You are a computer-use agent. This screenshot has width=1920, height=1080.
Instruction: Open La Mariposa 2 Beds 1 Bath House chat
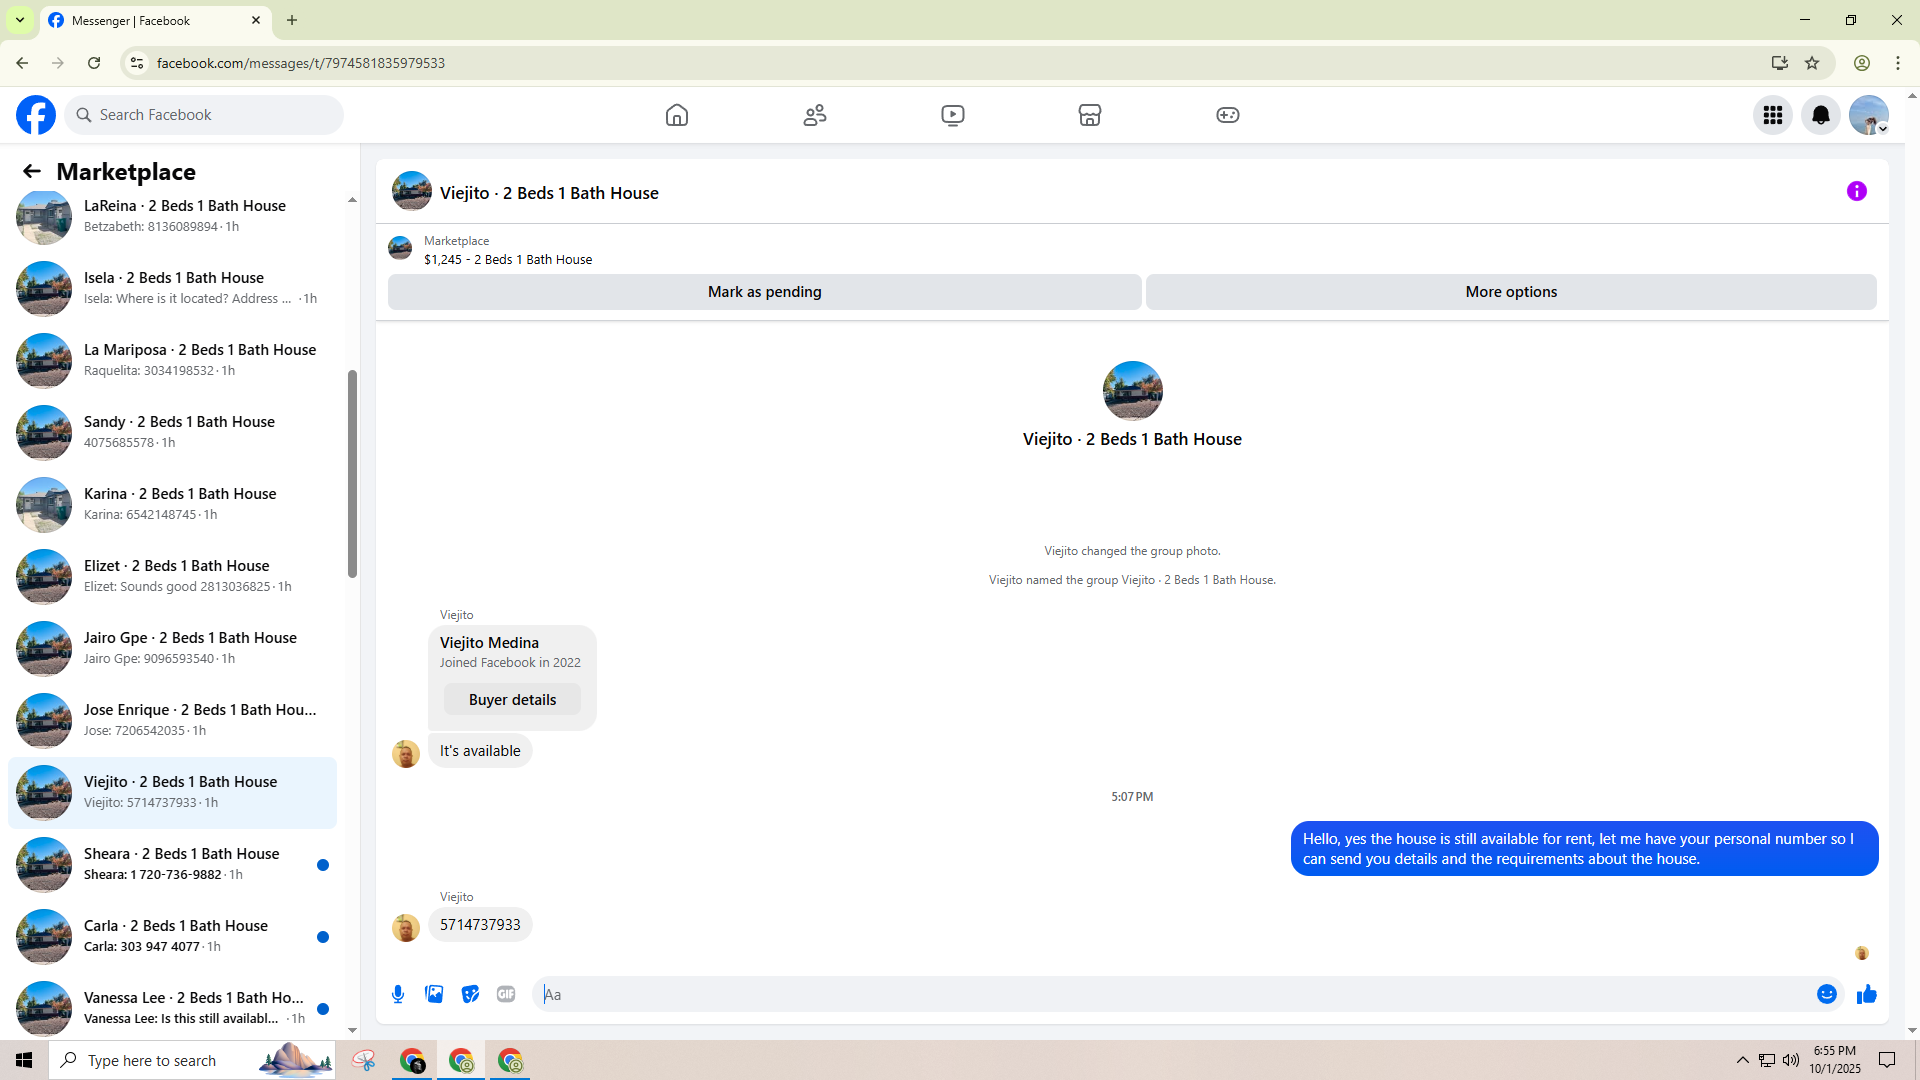[x=172, y=360]
